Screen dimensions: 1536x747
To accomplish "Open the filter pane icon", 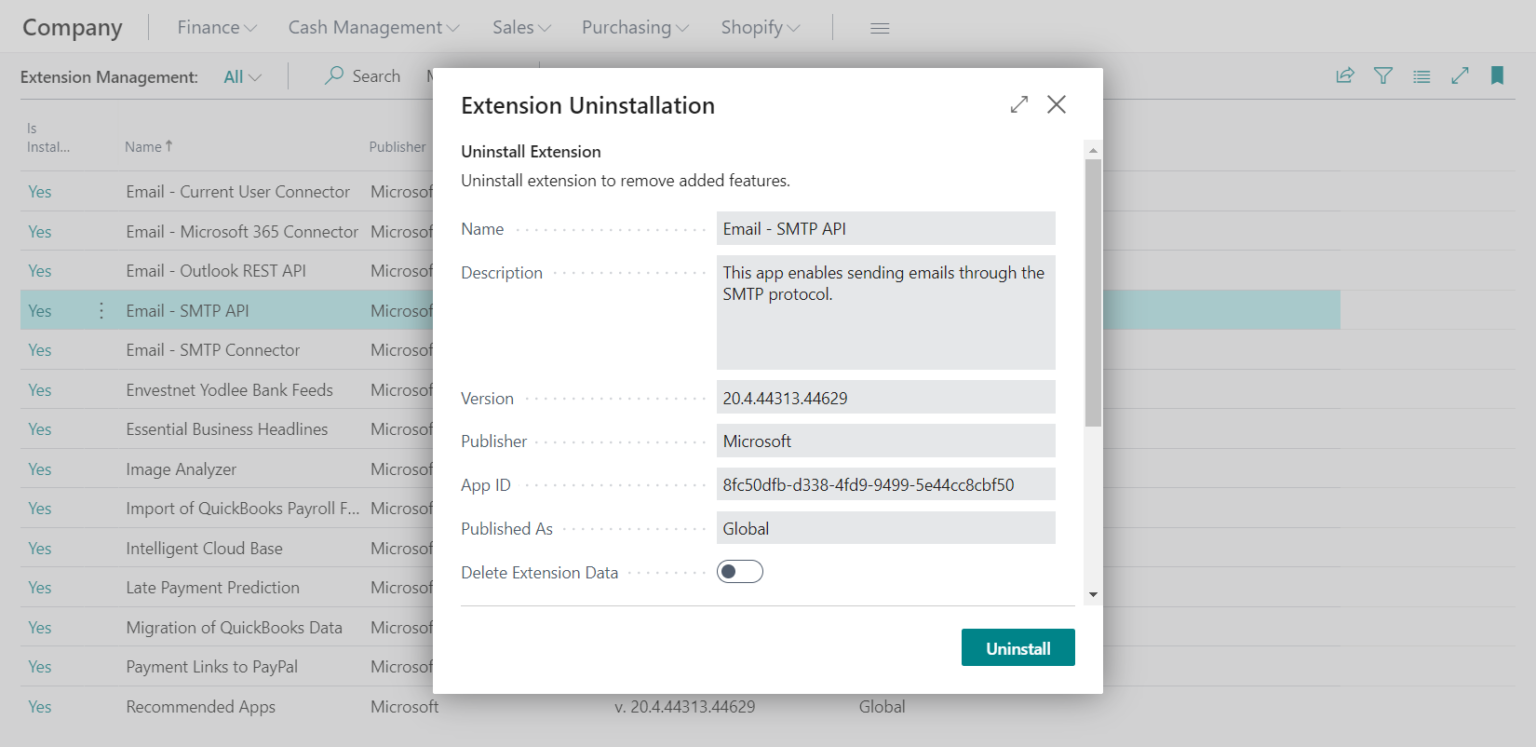I will 1383,75.
